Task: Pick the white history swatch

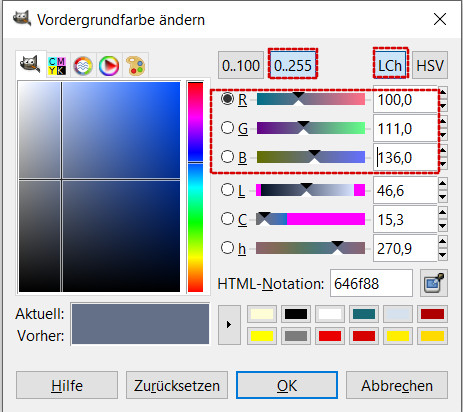Action: [x=330, y=314]
